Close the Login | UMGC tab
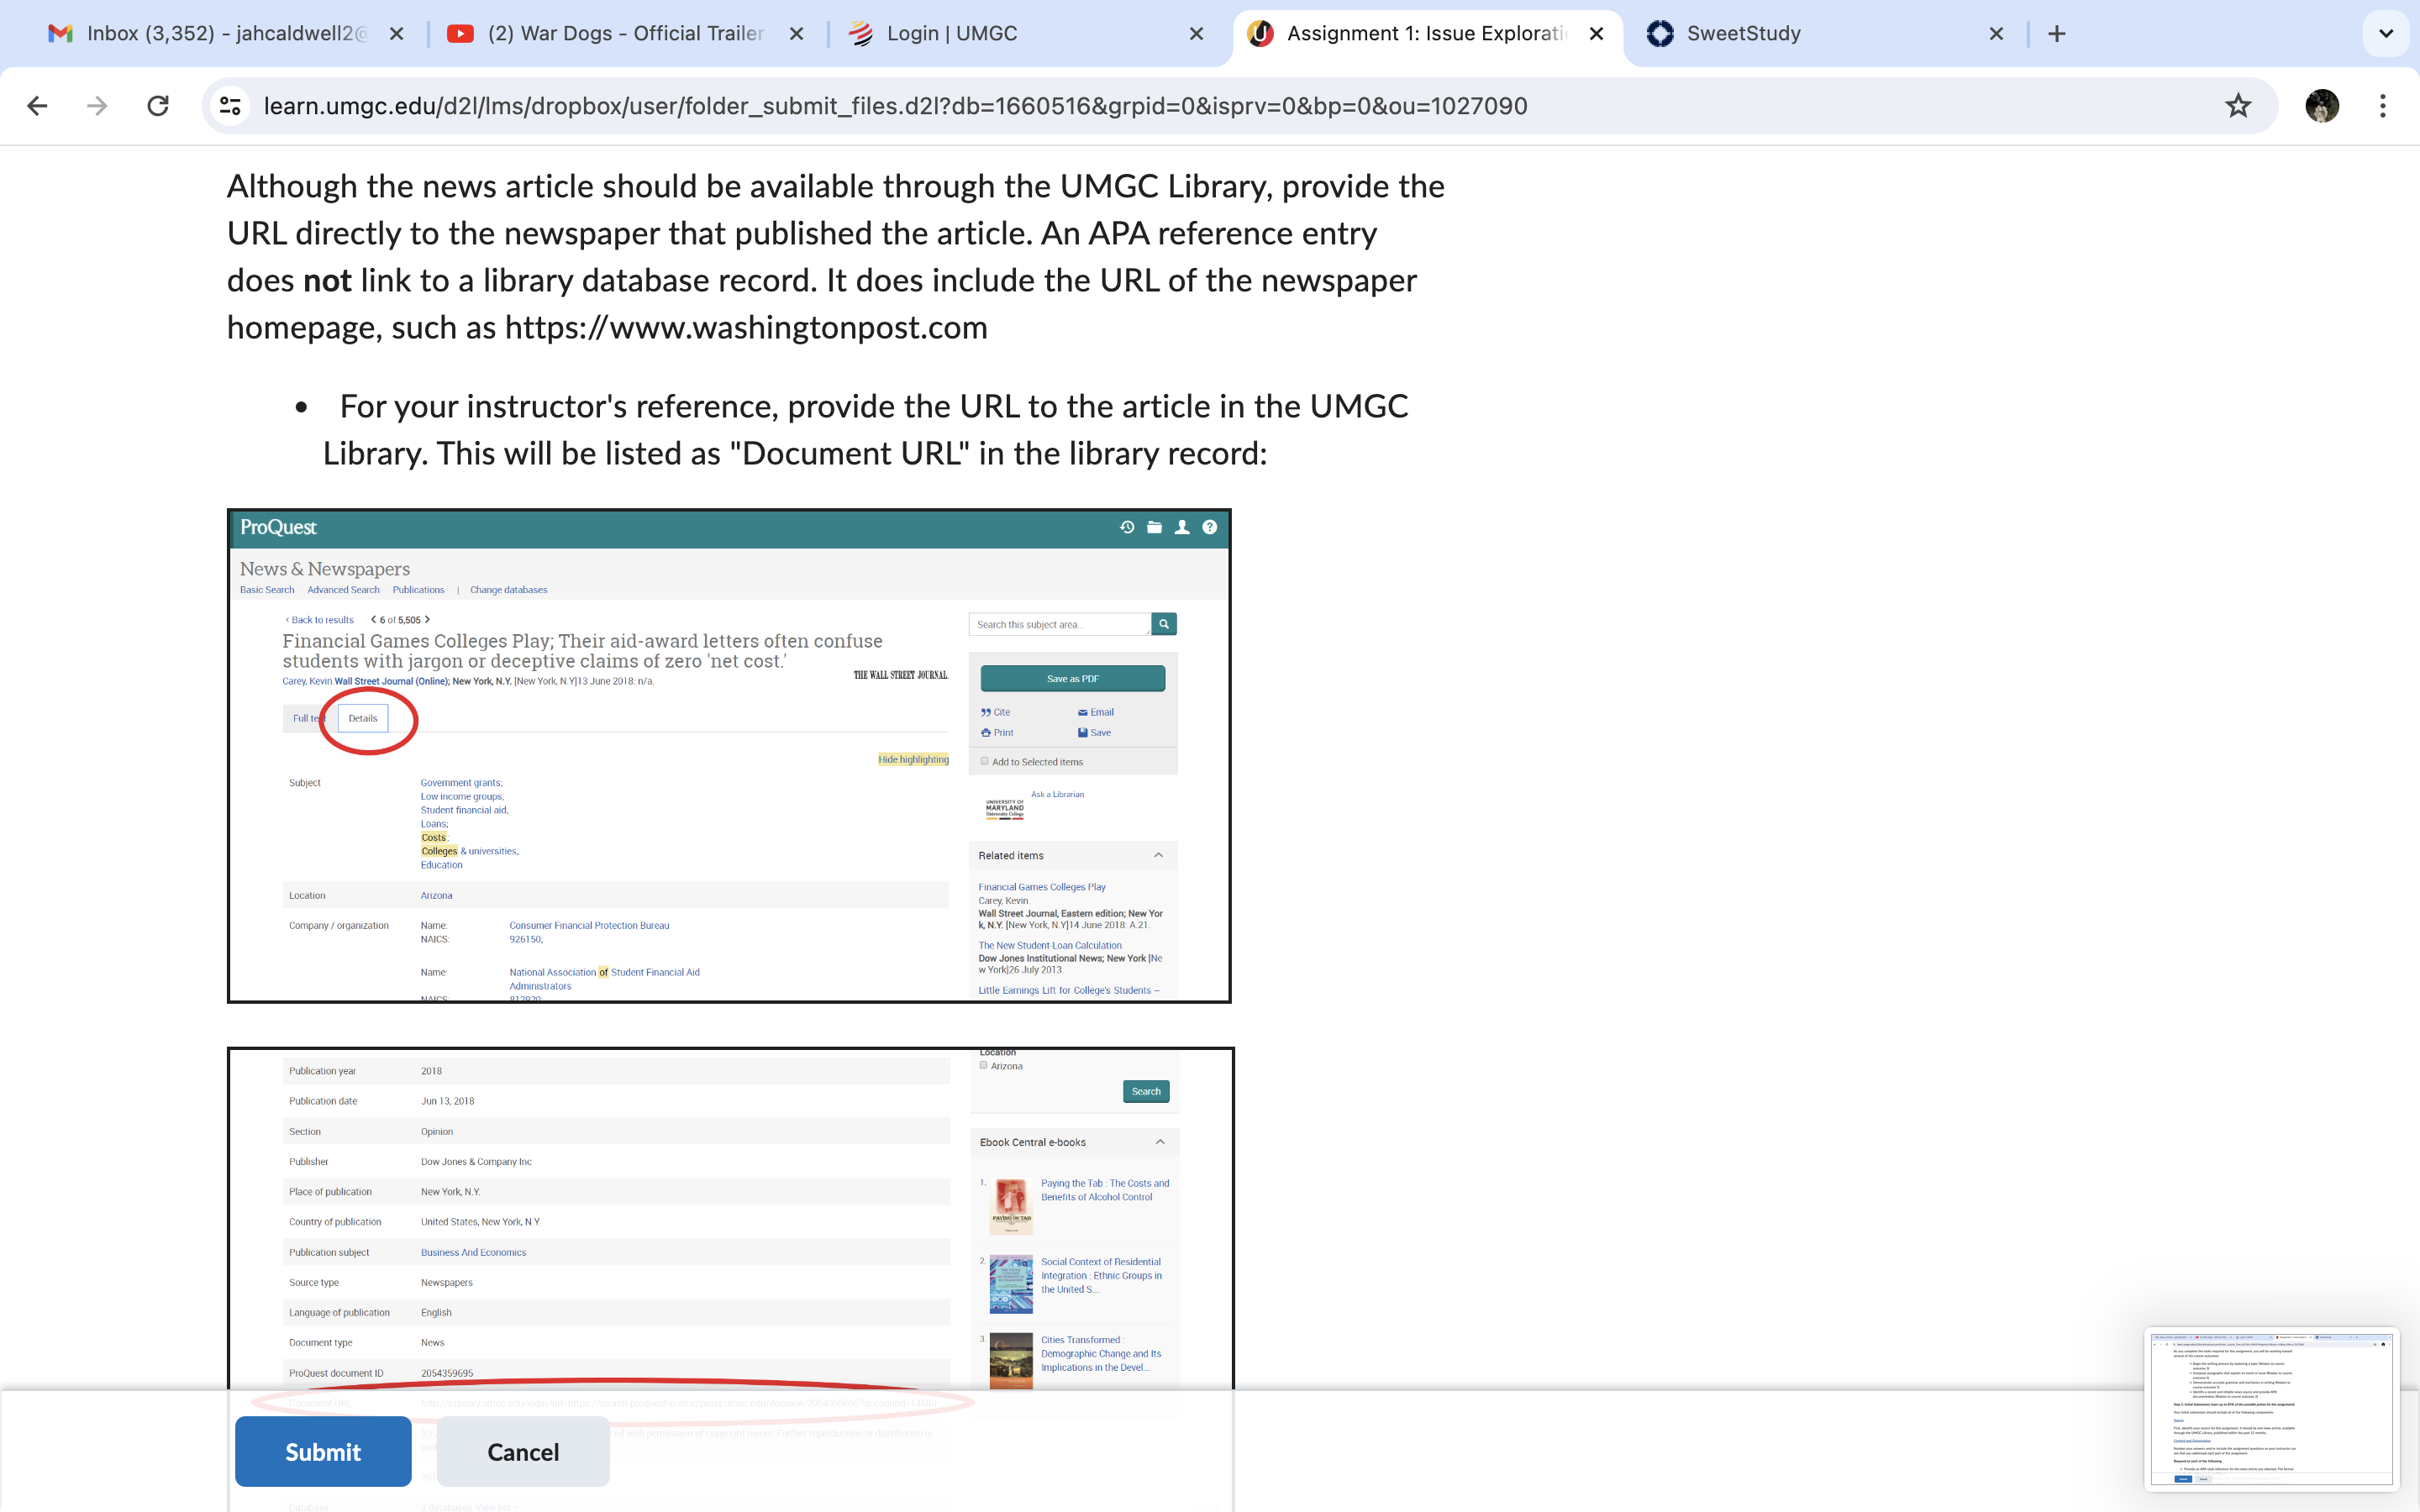2420x1512 pixels. click(1196, 34)
